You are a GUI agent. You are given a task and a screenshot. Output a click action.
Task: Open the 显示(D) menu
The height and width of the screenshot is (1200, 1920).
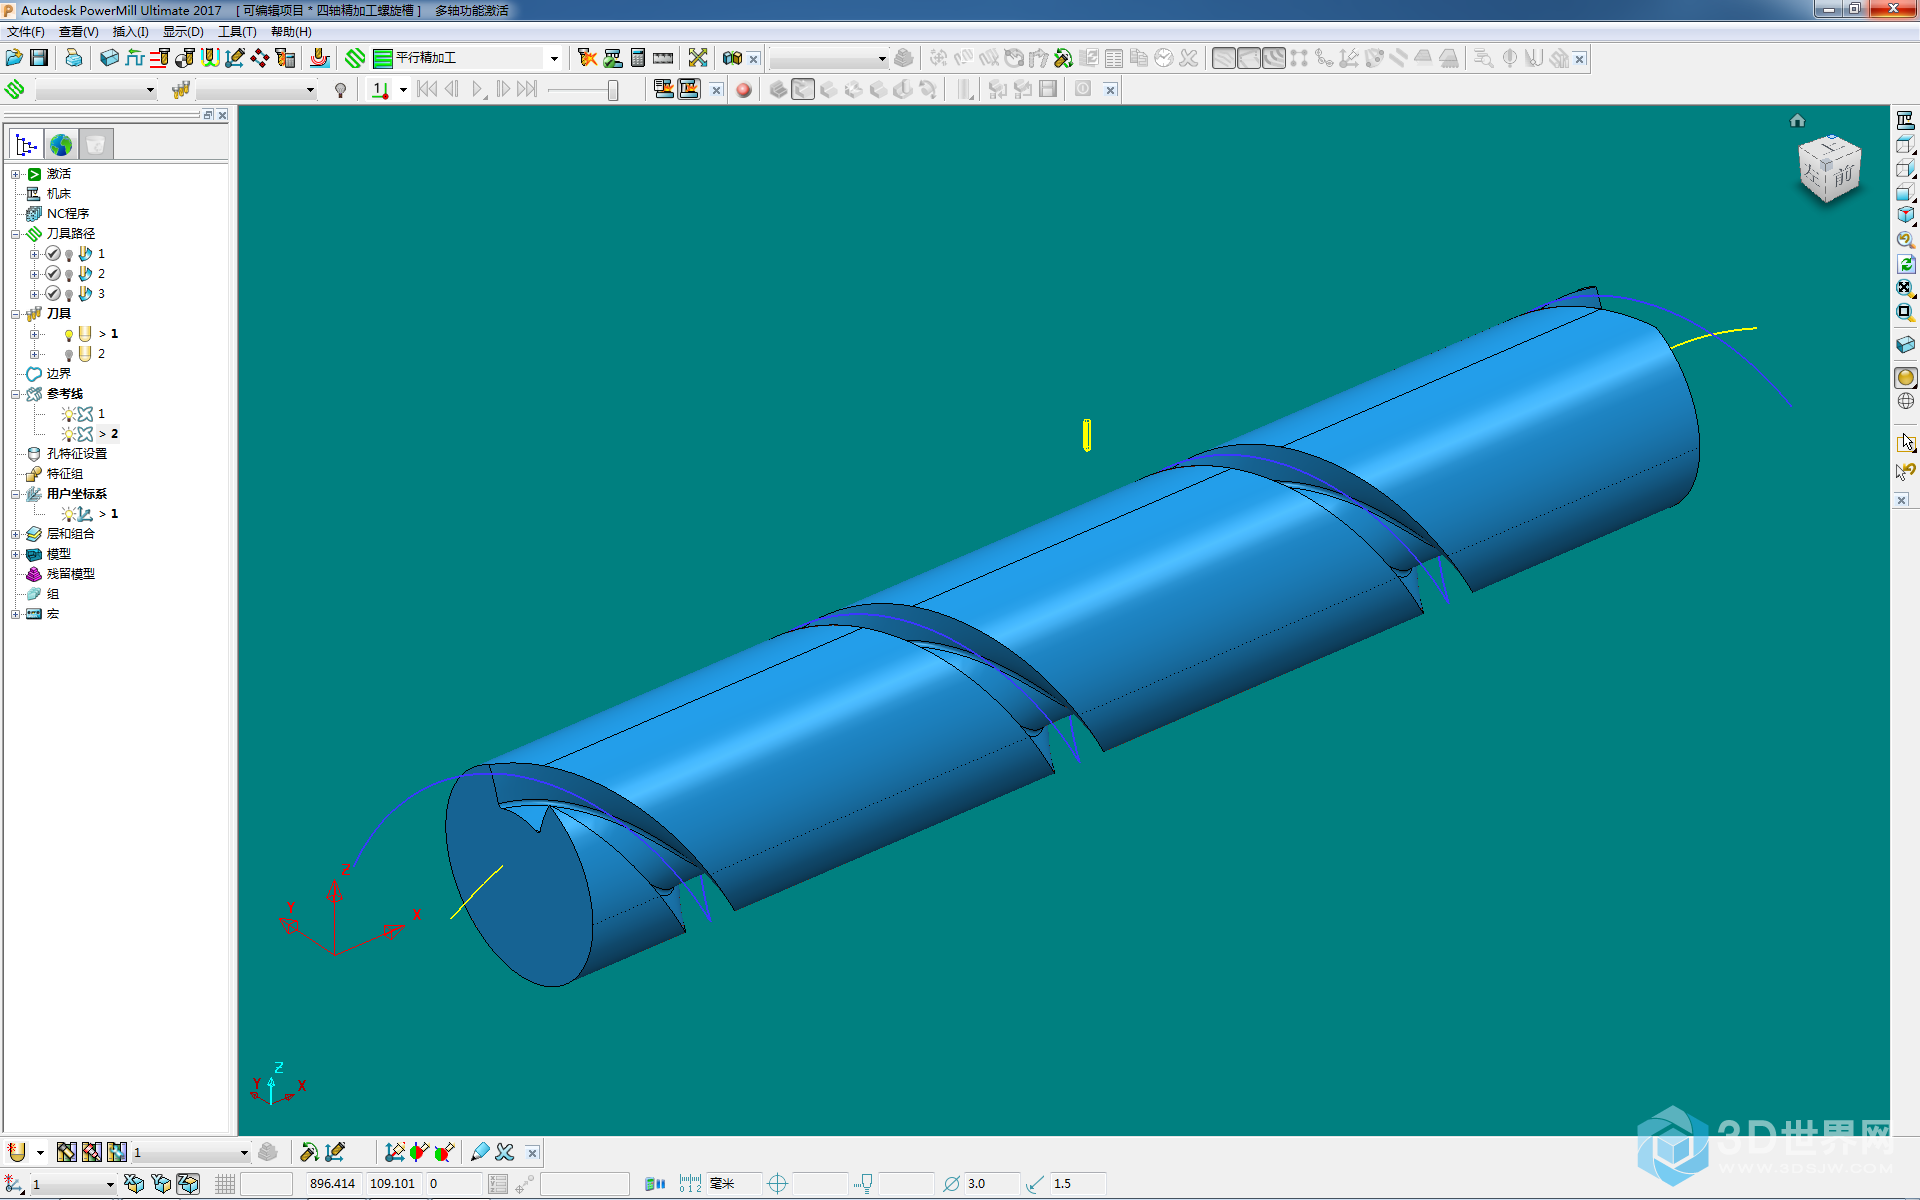tap(183, 32)
